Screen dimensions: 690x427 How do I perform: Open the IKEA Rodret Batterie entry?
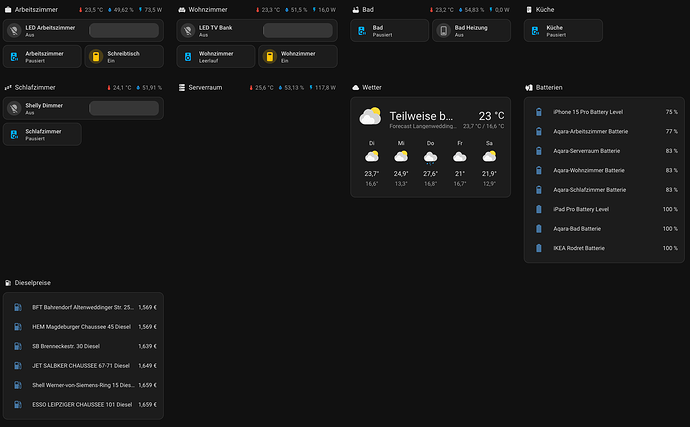[604, 248]
